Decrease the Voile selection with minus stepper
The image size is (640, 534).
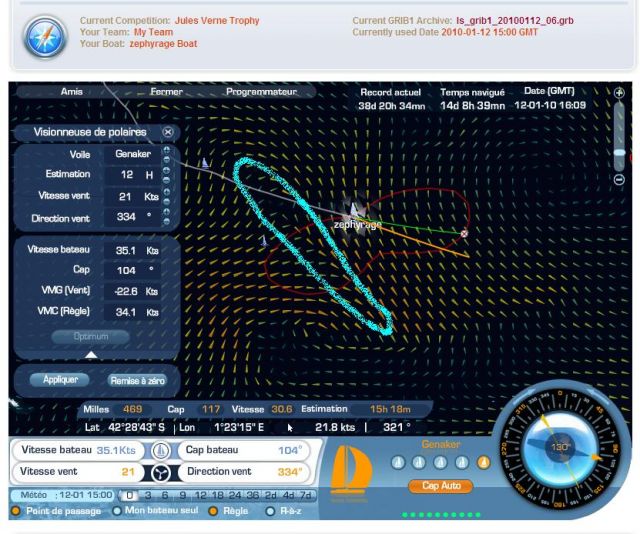167,159
